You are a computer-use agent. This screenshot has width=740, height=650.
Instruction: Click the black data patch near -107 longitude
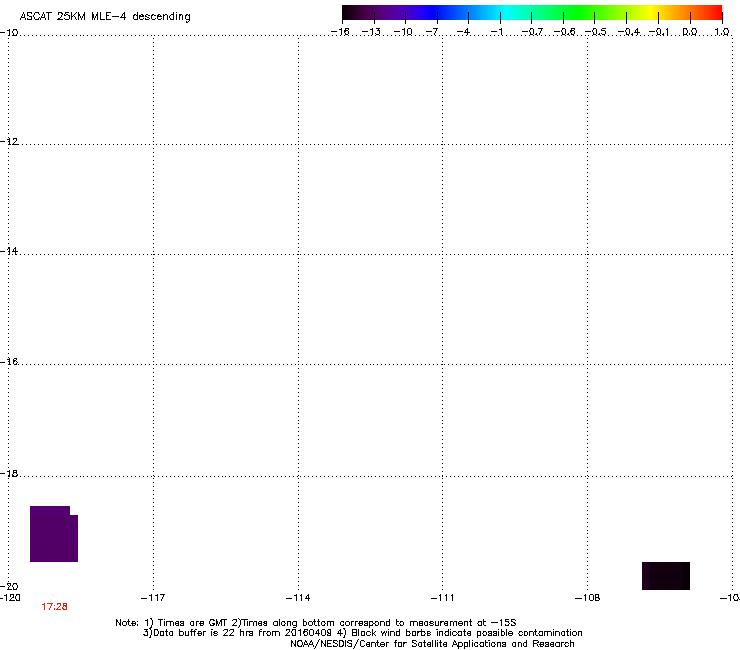tap(666, 576)
